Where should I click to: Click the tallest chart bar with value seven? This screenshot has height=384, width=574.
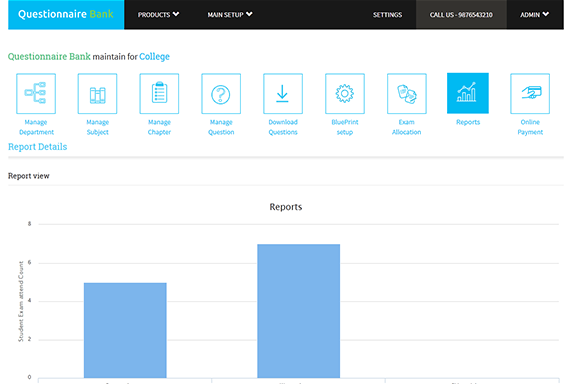click(x=299, y=311)
